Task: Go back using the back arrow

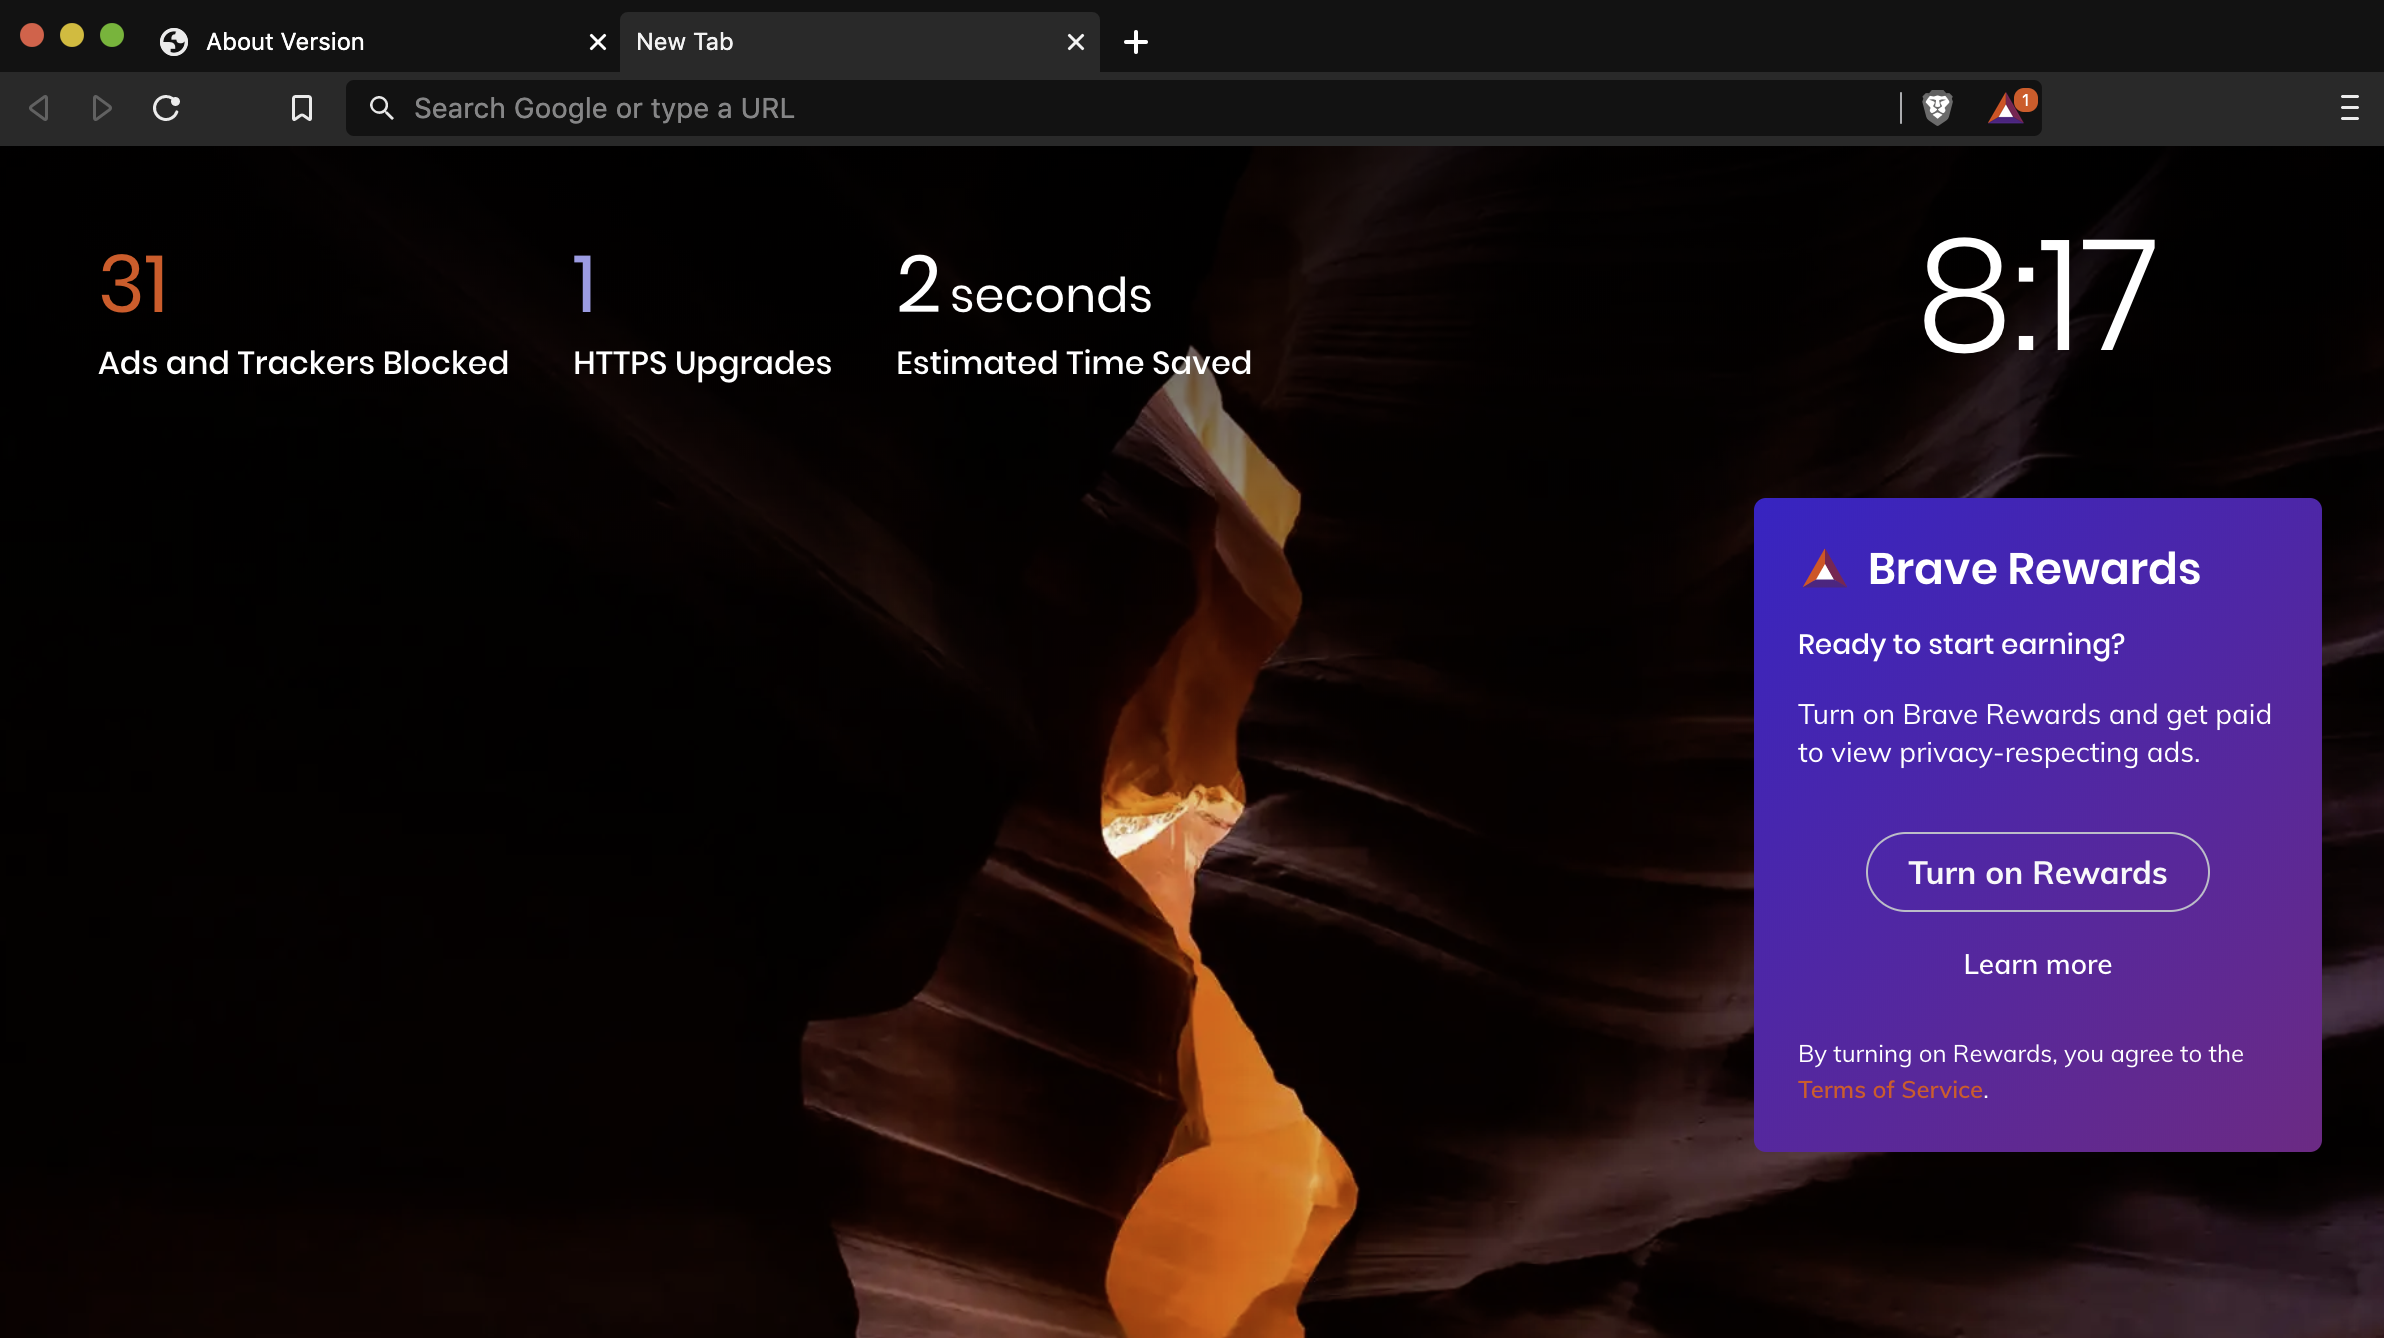Action: coord(39,108)
